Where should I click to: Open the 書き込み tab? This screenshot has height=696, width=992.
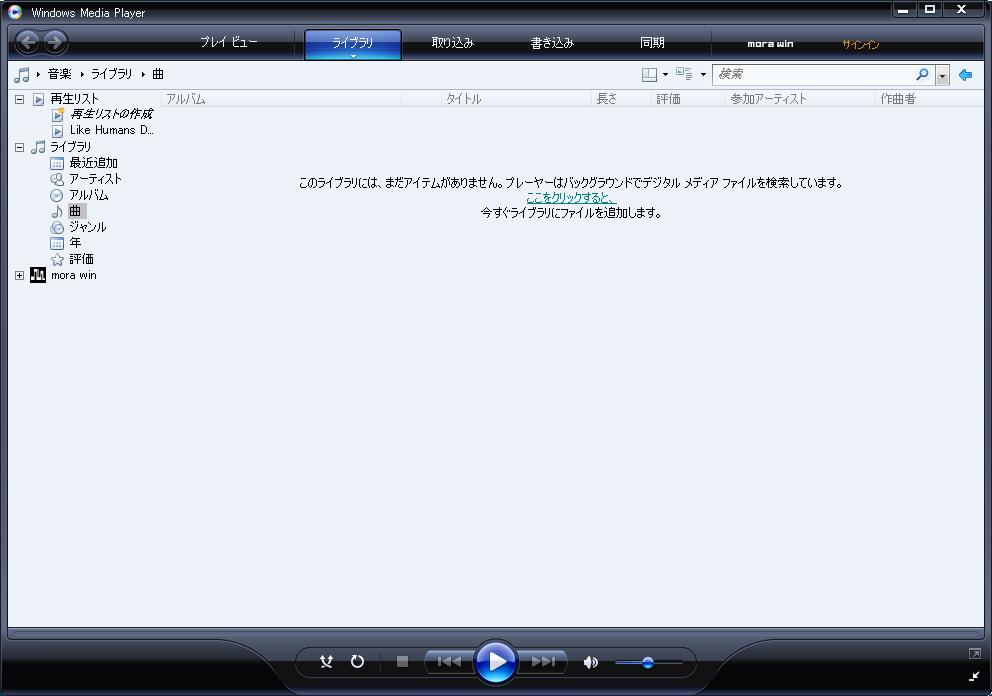click(552, 43)
